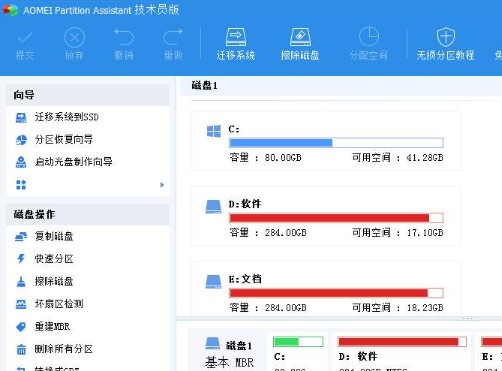502x371 pixels.
Task: Click the pane splitter handle dots above the disk map
Action: point(467,319)
